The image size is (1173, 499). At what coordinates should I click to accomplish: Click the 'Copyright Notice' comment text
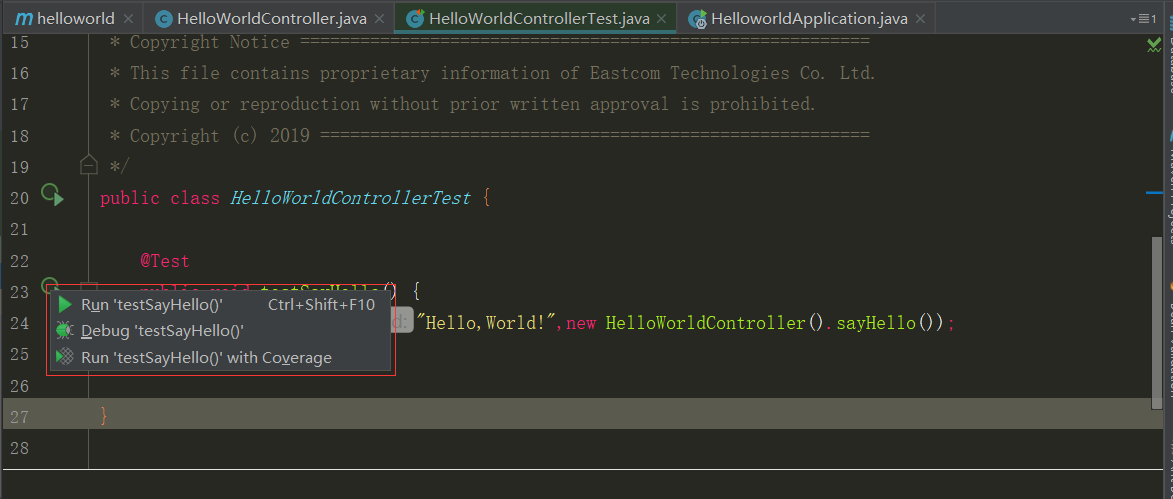pos(209,43)
